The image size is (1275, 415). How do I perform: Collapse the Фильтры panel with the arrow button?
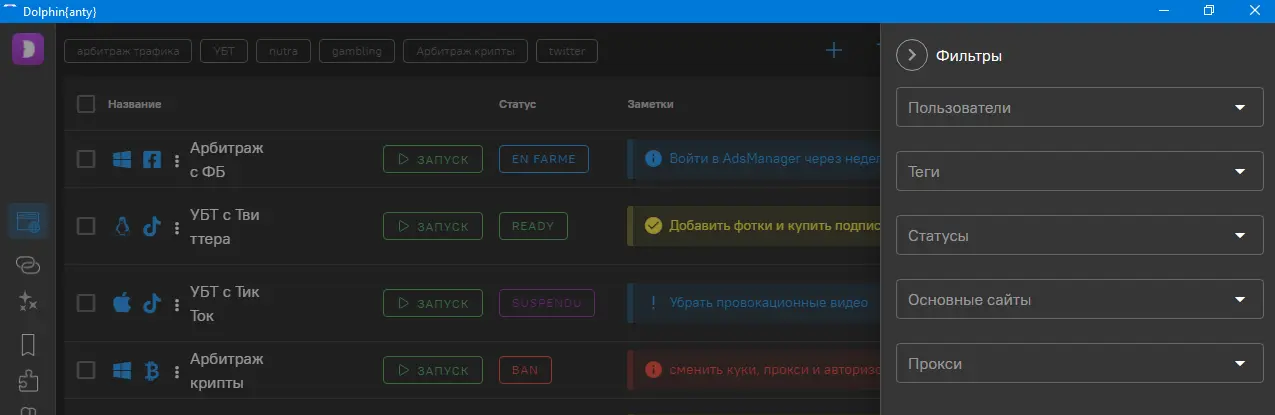click(912, 56)
